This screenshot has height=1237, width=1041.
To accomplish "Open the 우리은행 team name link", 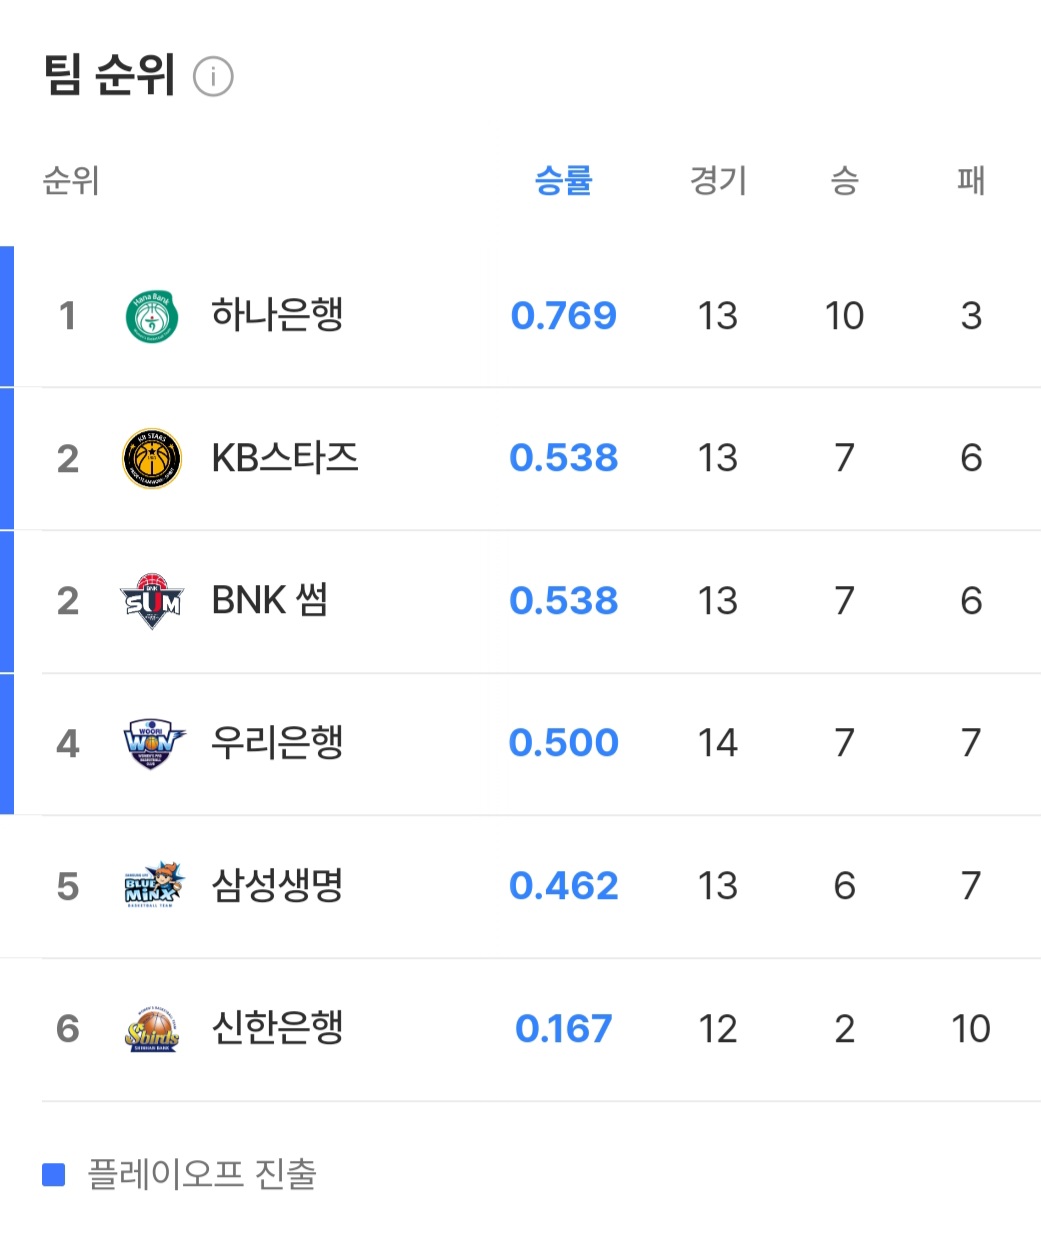I will pos(277,743).
